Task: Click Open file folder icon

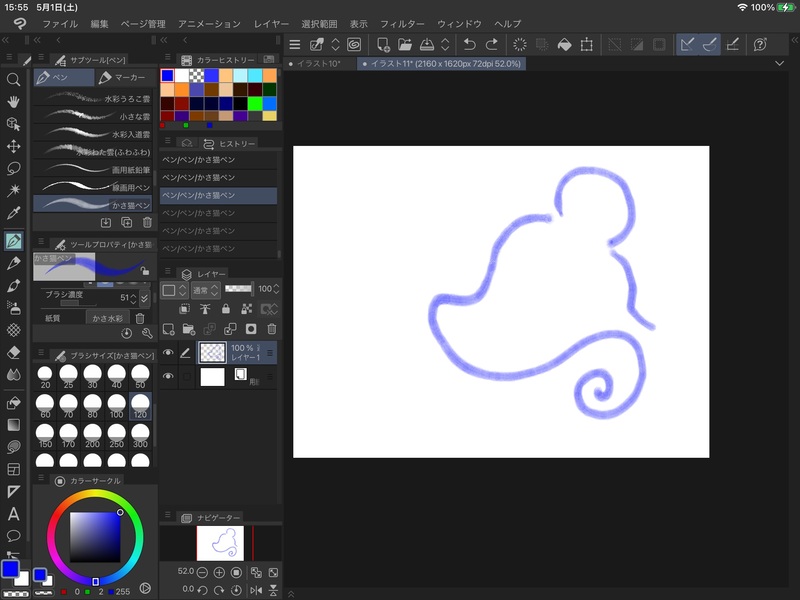Action: point(405,45)
